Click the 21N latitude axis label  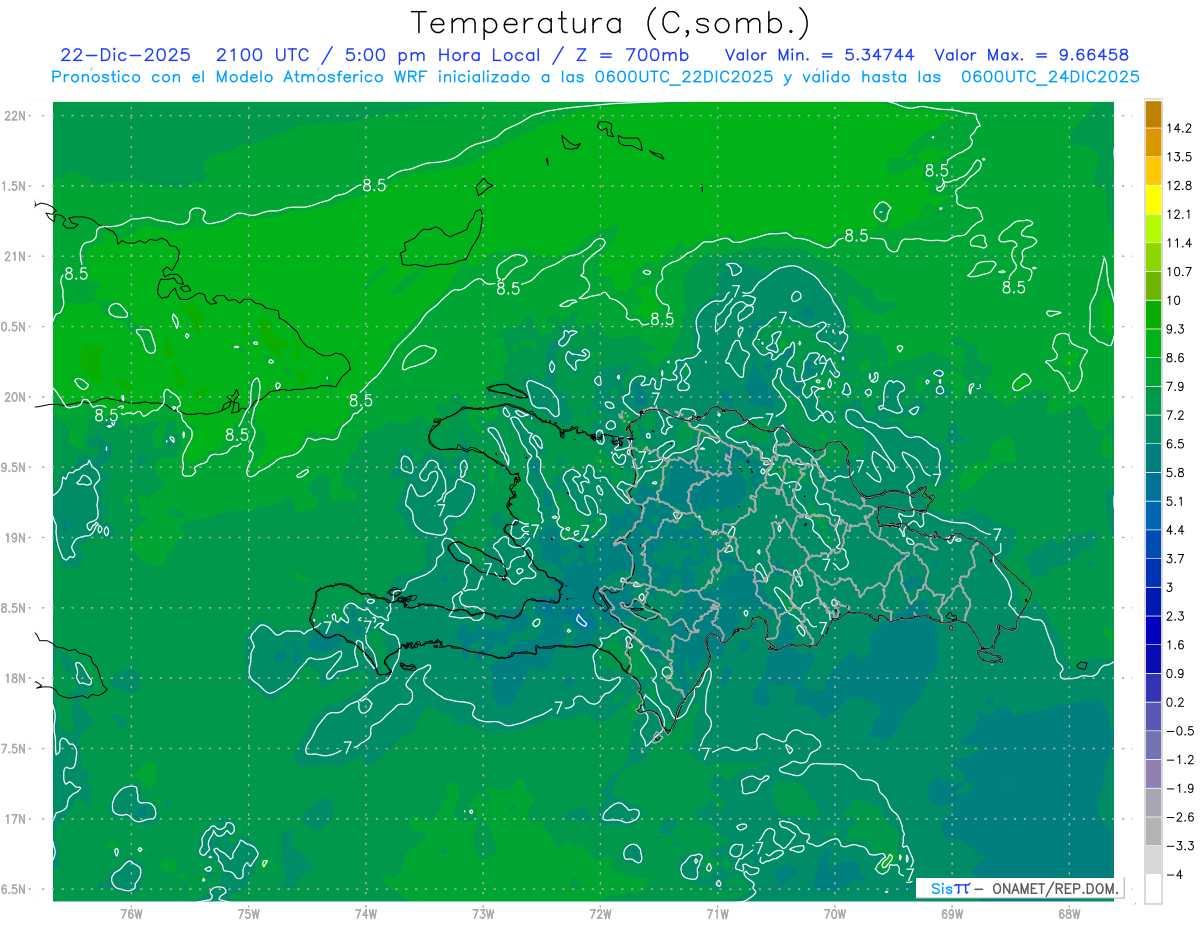(15, 256)
